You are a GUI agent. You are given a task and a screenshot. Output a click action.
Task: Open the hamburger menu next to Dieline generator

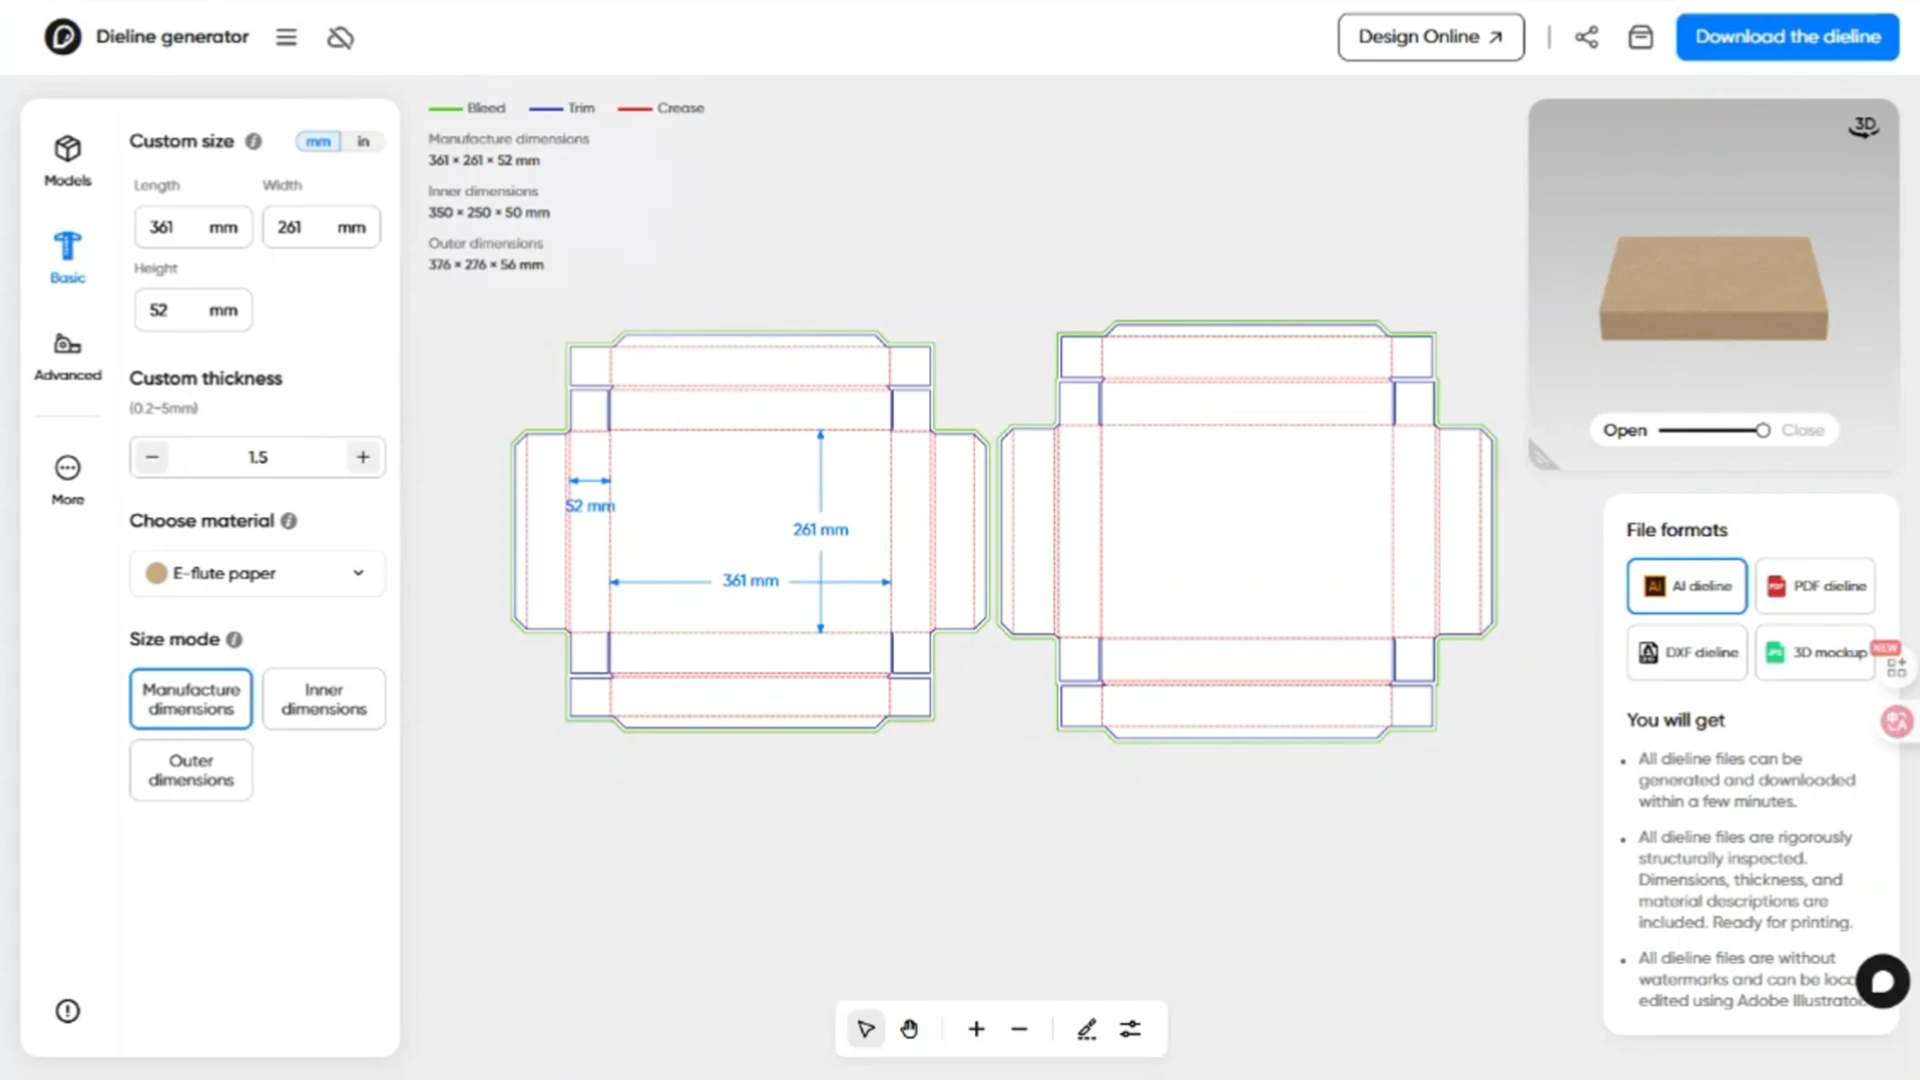pos(286,37)
